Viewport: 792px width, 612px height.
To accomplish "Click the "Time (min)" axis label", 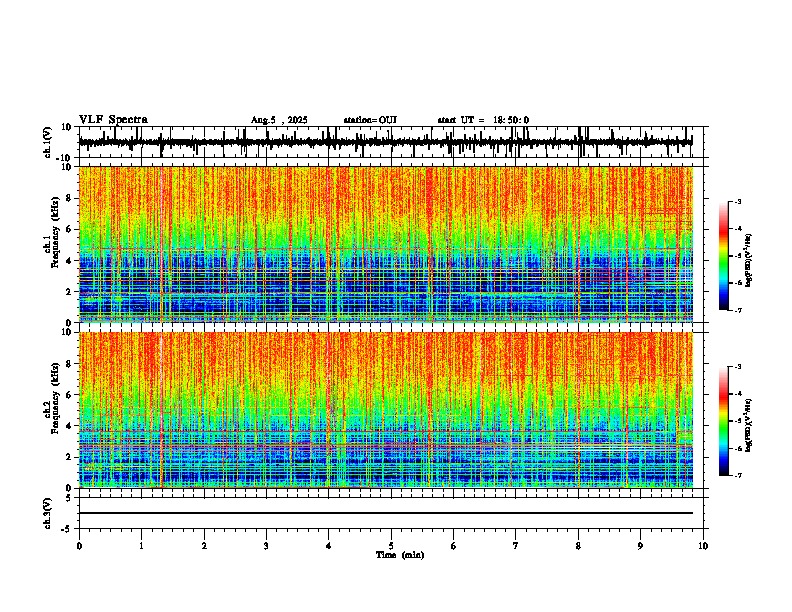I will (x=400, y=555).
